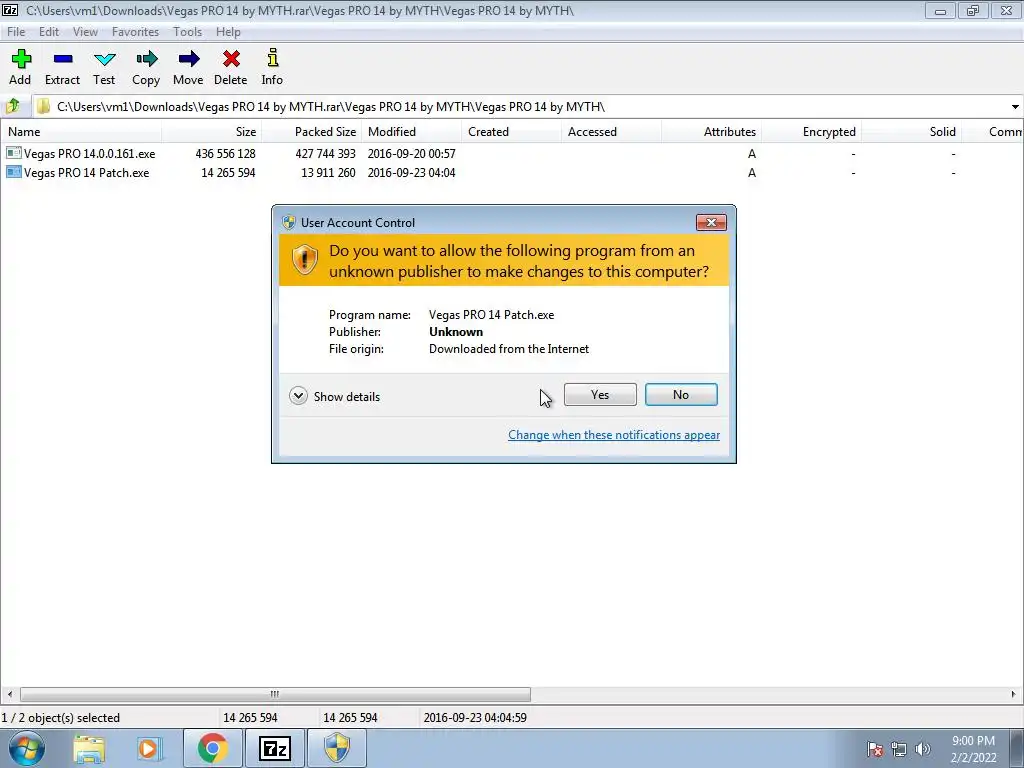Open the Windows Start button

pyautogui.click(x=27, y=748)
